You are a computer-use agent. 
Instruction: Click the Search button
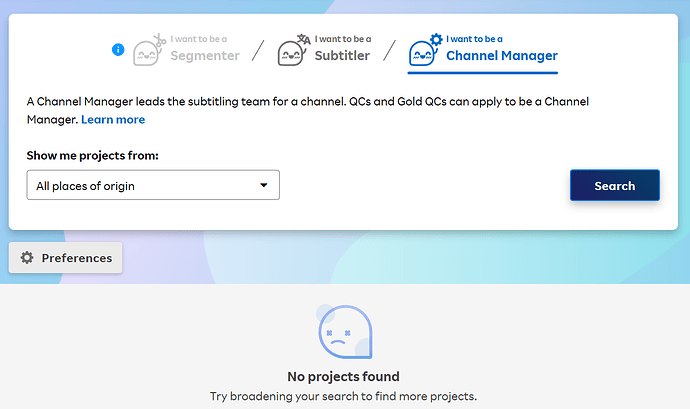tap(615, 185)
